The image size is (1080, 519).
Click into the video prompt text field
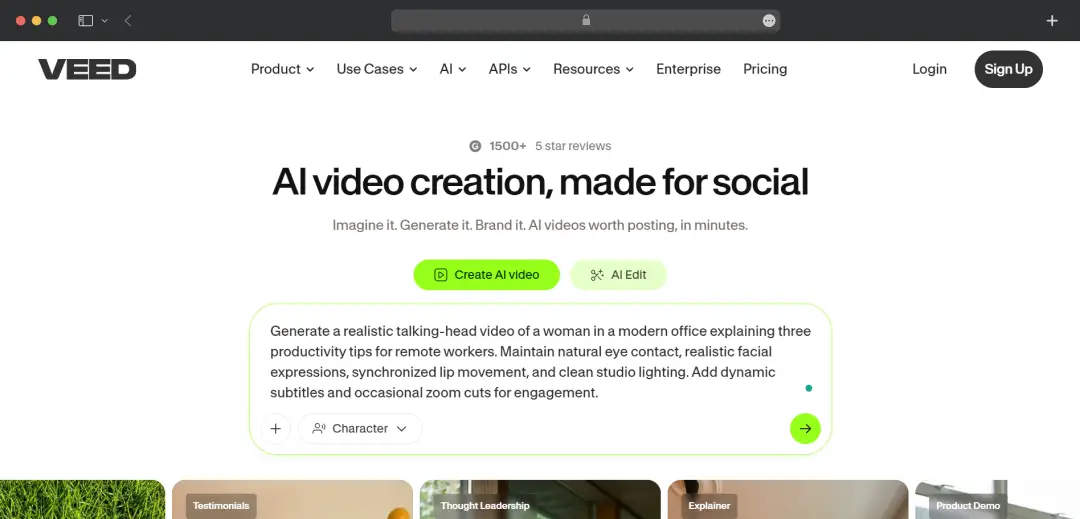point(541,361)
